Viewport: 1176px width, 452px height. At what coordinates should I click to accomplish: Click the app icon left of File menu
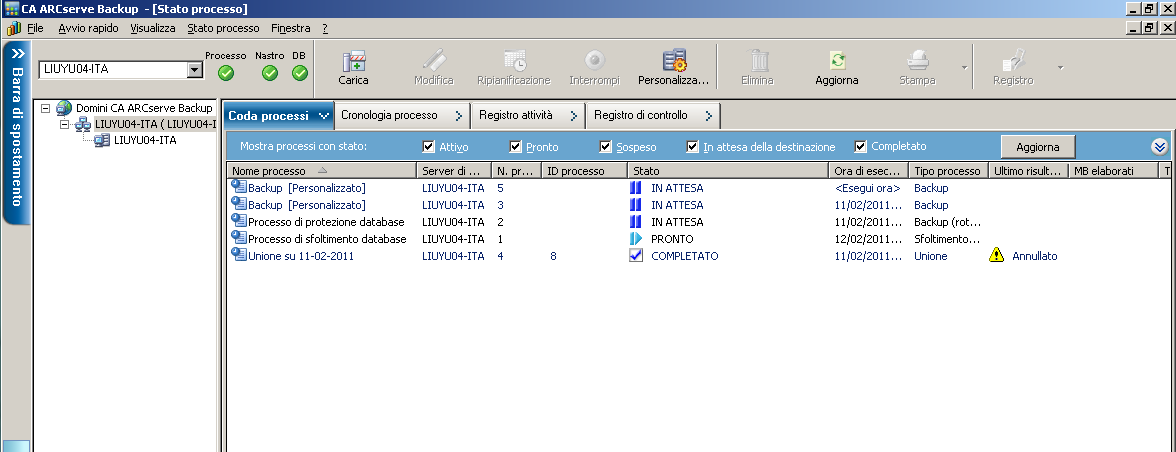[14, 28]
